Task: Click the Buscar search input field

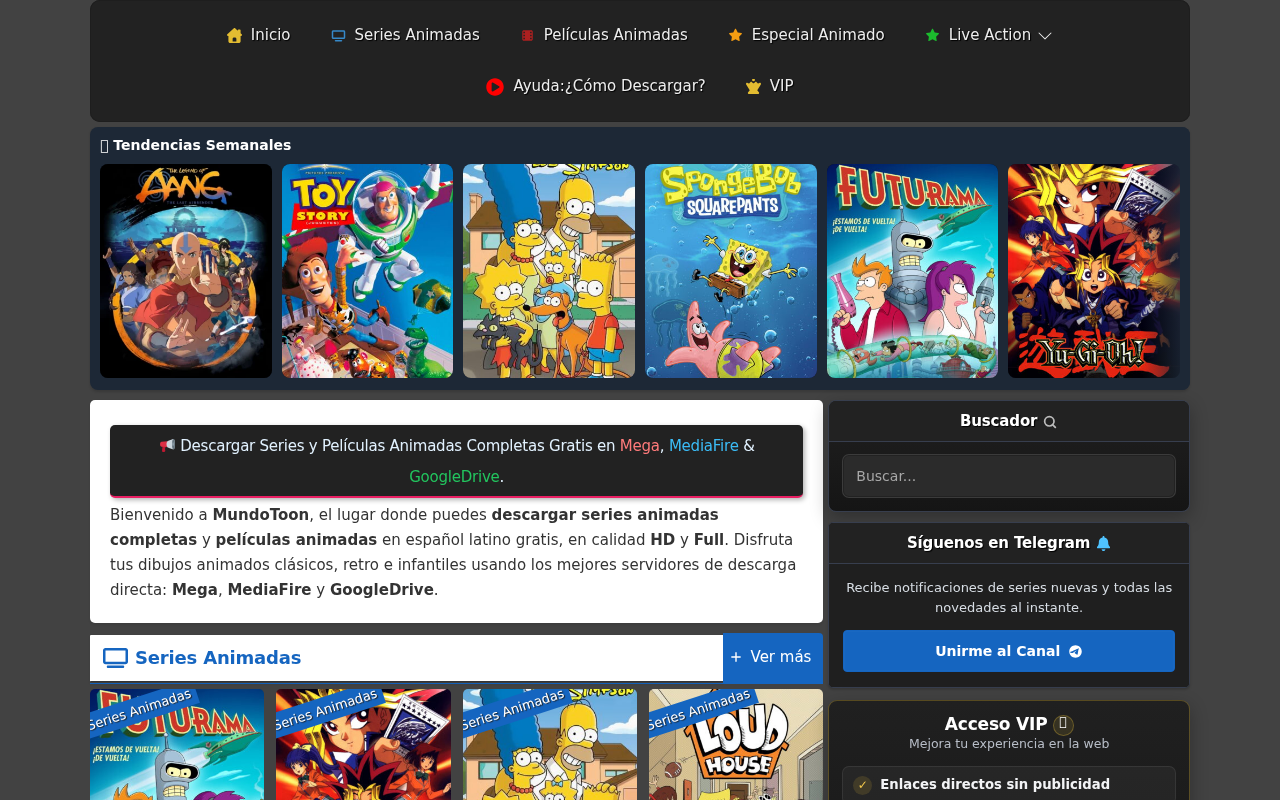Action: 1009,476
